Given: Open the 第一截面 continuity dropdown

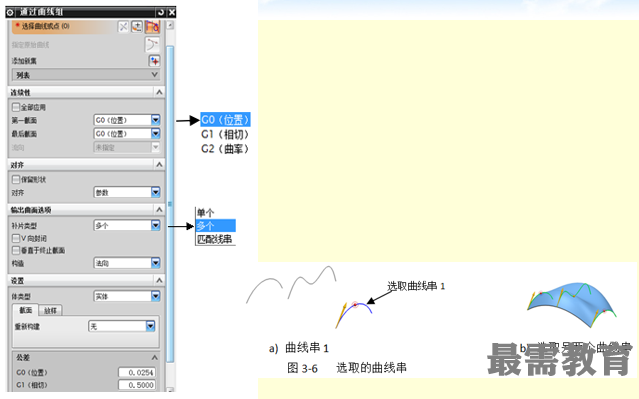Looking at the screenshot, I should tap(127, 120).
